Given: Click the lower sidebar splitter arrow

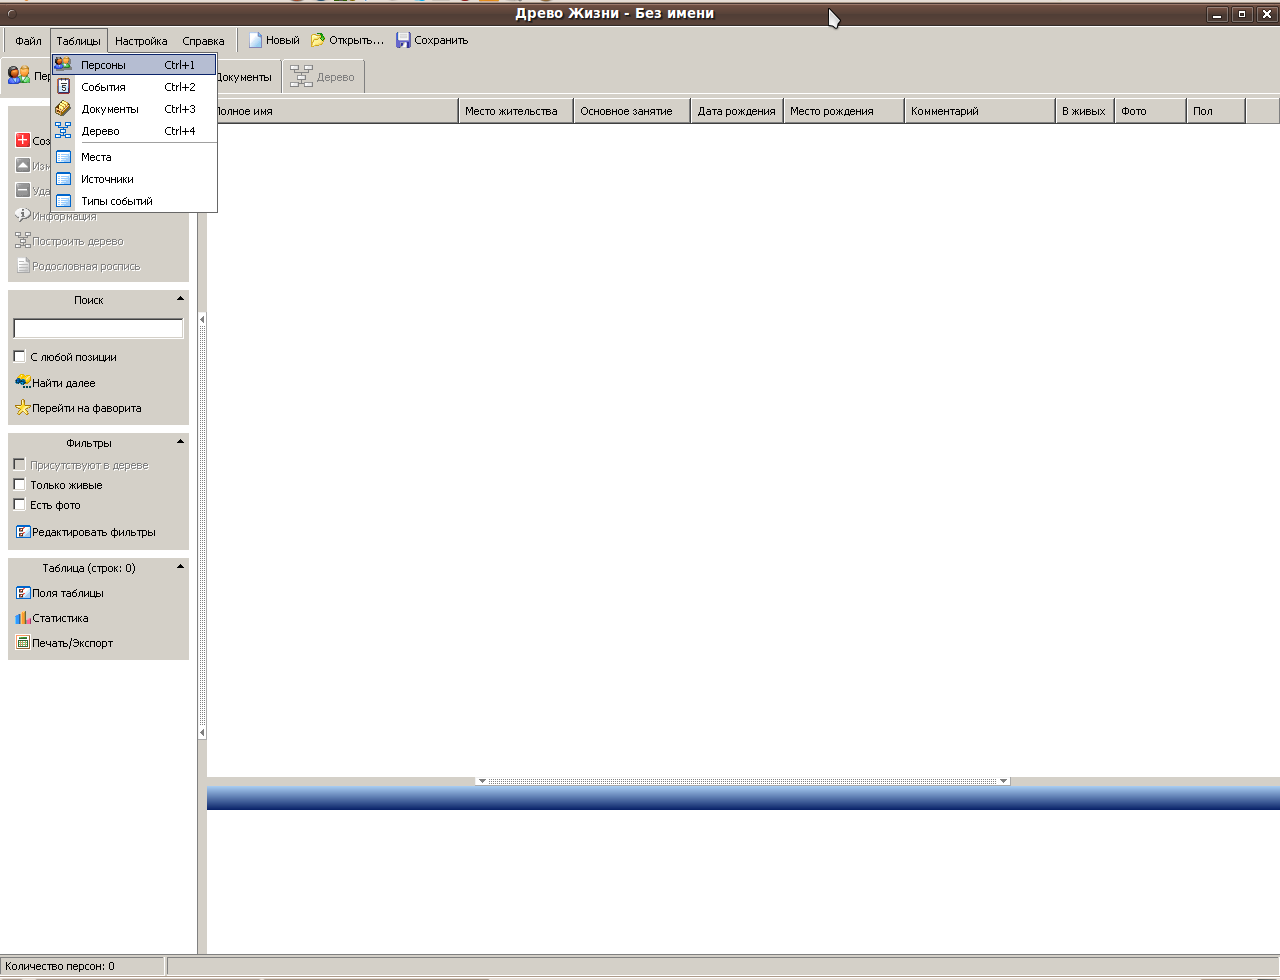Looking at the screenshot, I should [x=202, y=733].
